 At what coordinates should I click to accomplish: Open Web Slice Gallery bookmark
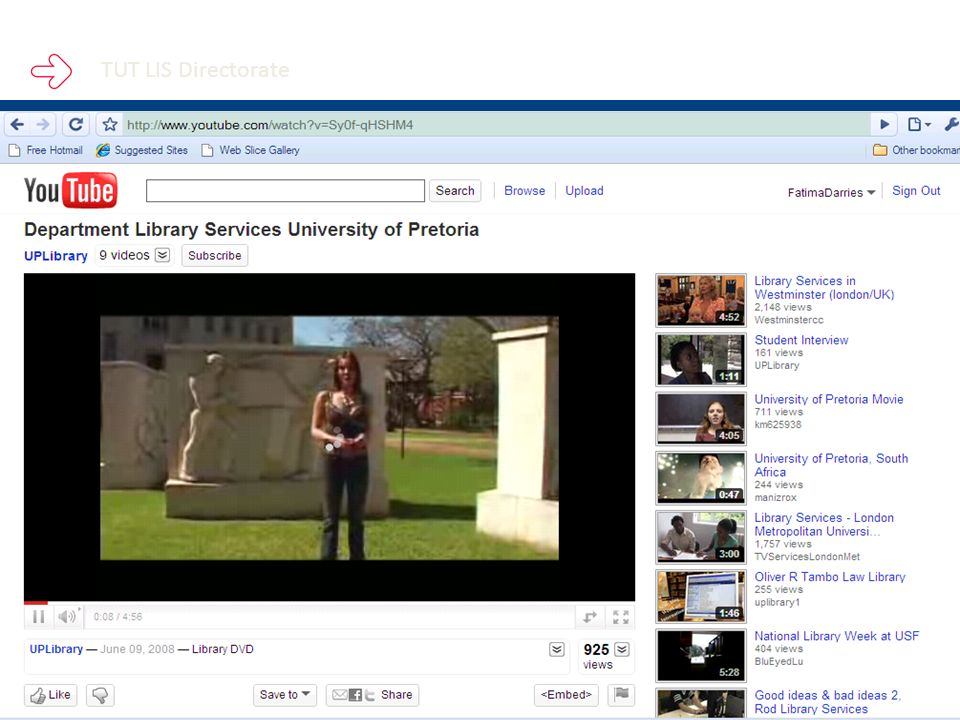pos(250,150)
